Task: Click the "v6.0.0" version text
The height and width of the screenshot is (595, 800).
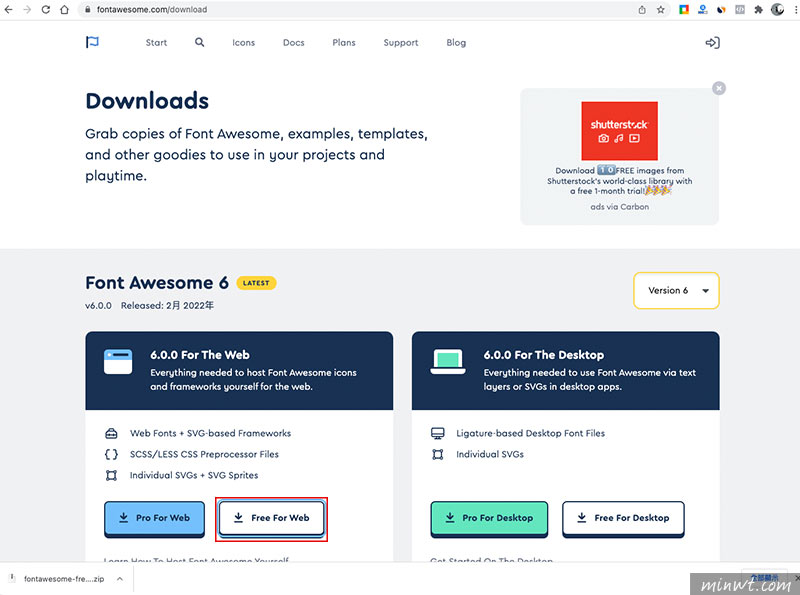Action: pos(98,306)
